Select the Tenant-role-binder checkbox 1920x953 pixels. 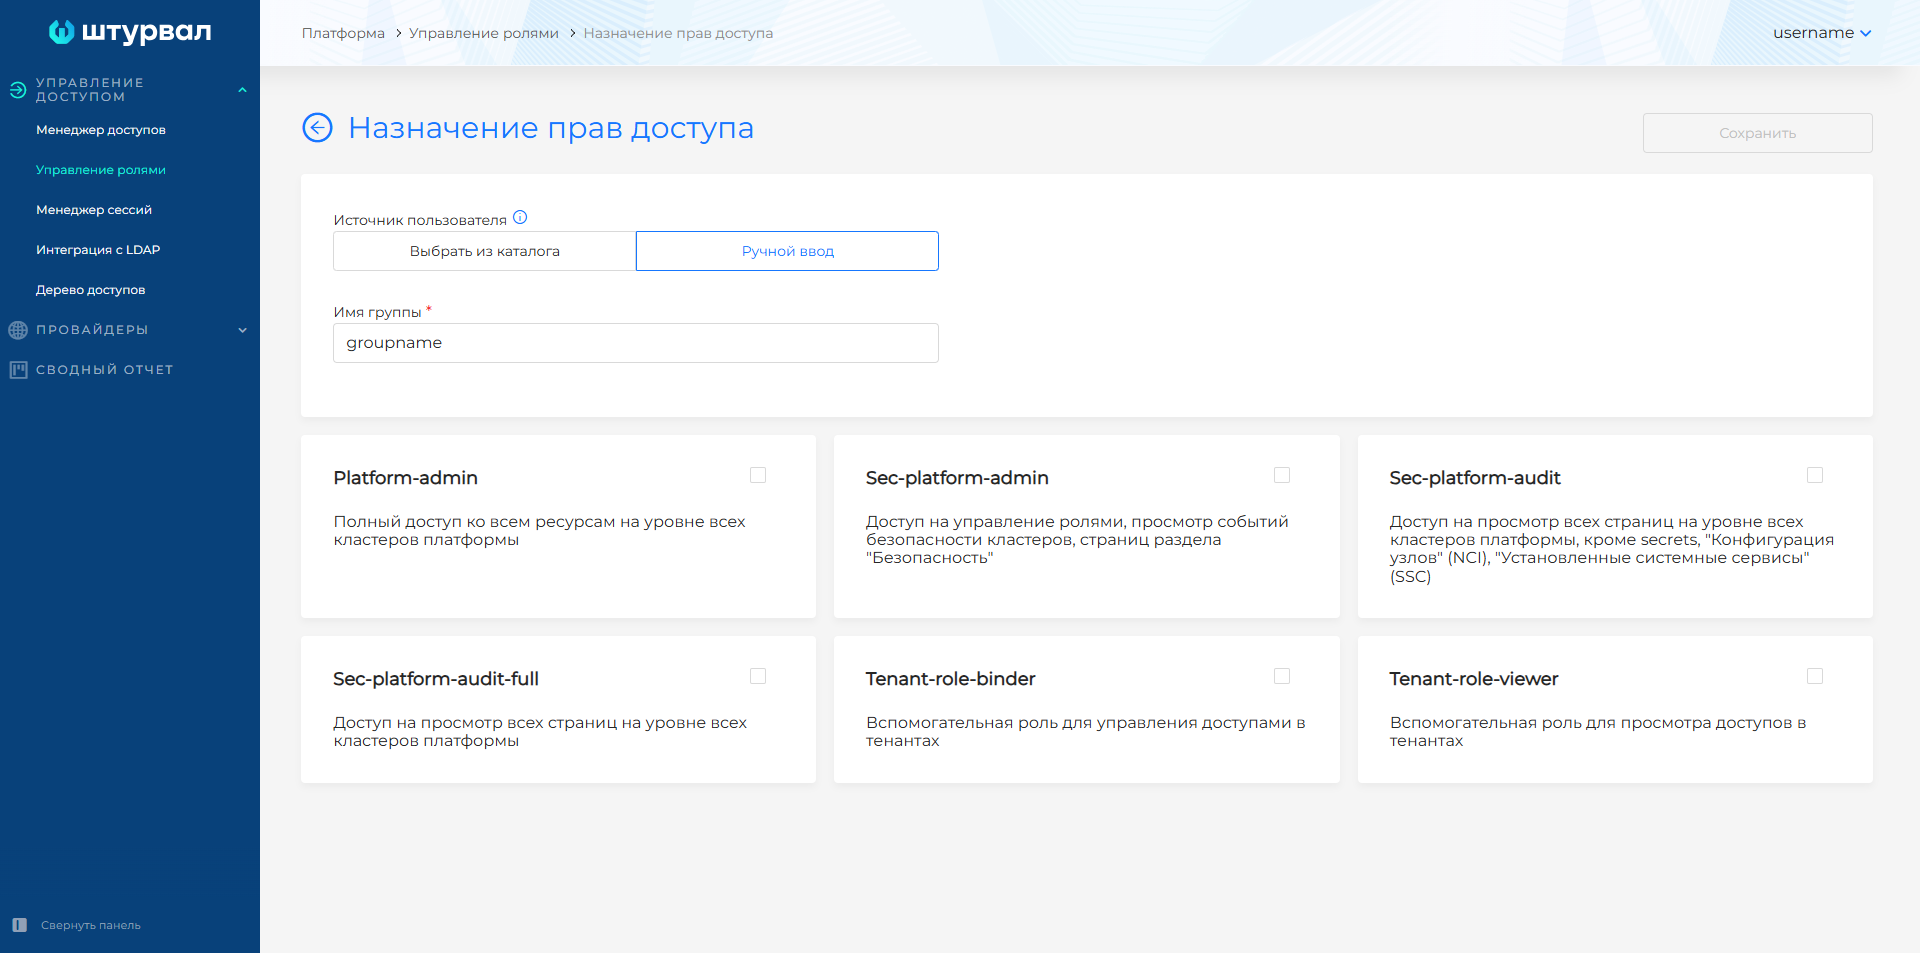point(1282,677)
